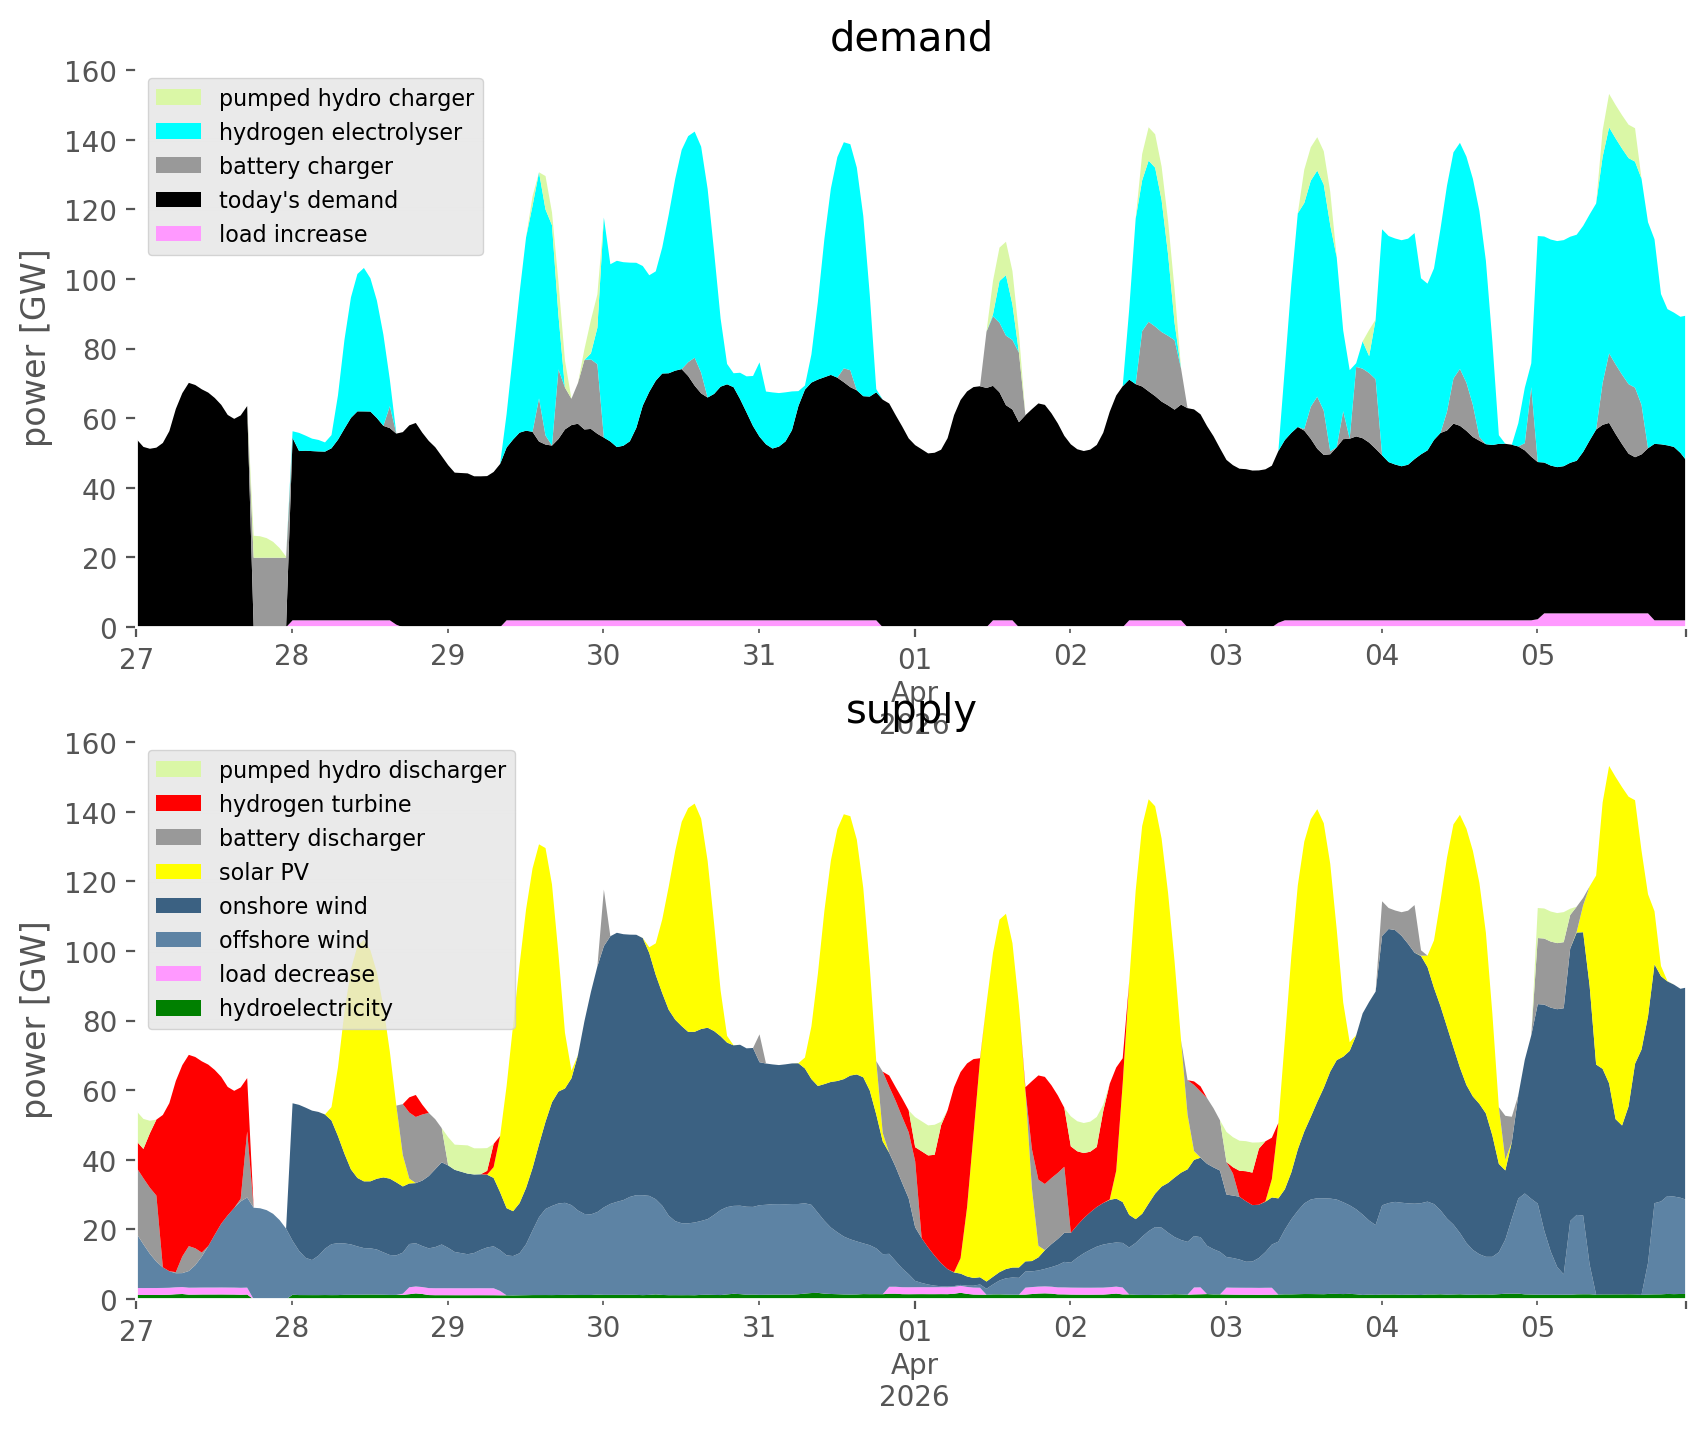Click date 30 on demand chart x-axis
Screen dimensions: 1706x1431
[x=603, y=657]
